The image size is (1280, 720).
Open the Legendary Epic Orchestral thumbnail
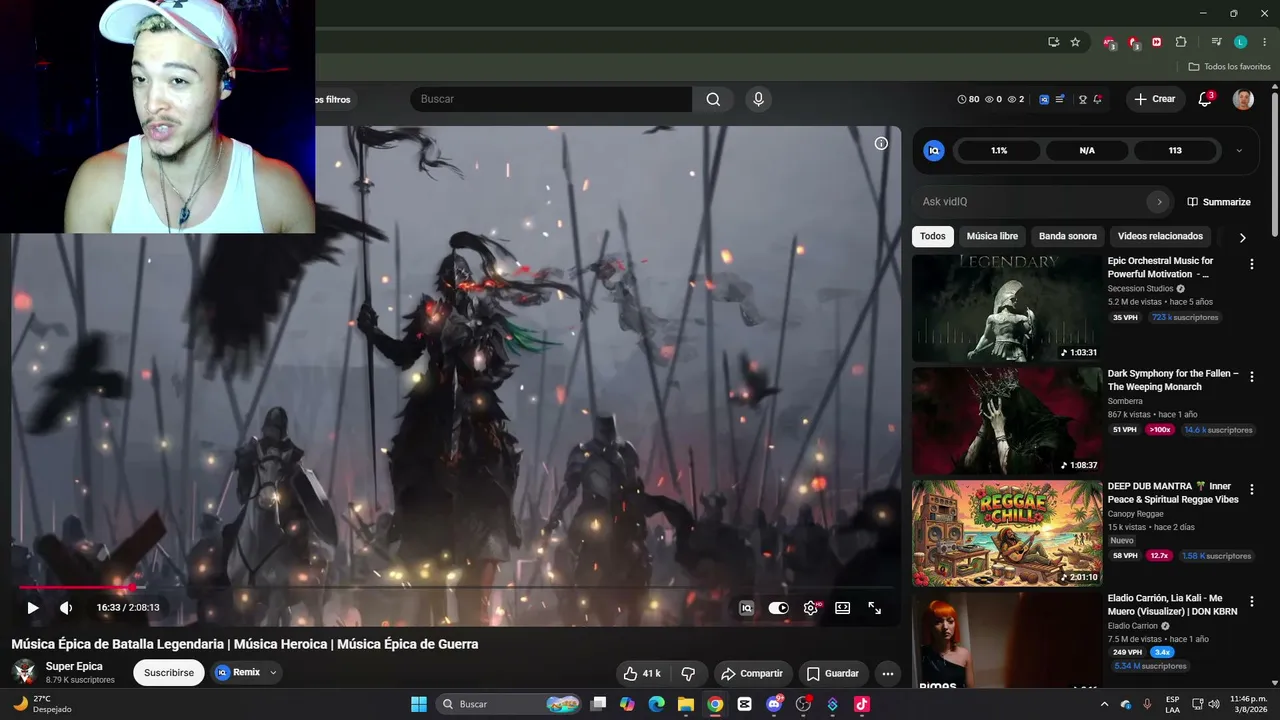pyautogui.click(x=1007, y=308)
